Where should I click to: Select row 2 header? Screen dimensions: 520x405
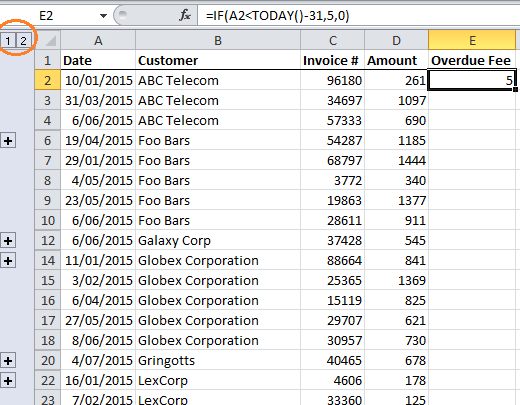tap(48, 80)
